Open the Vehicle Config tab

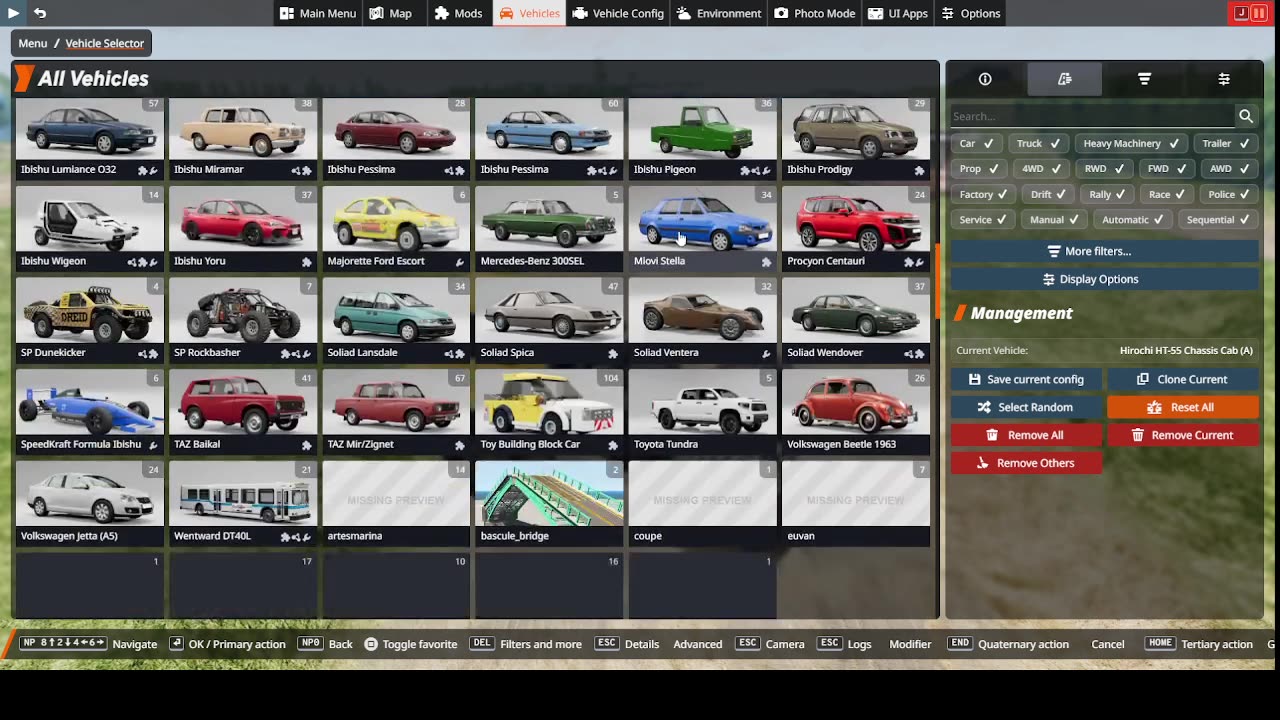pyautogui.click(x=618, y=13)
